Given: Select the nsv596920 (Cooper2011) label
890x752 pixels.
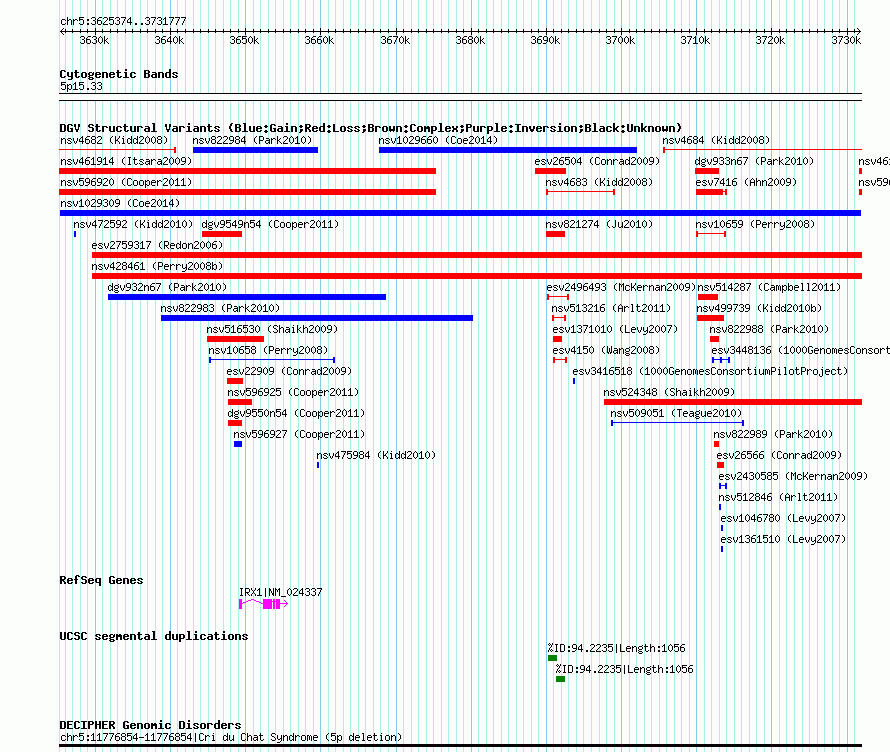Looking at the screenshot, I should 126,182.
